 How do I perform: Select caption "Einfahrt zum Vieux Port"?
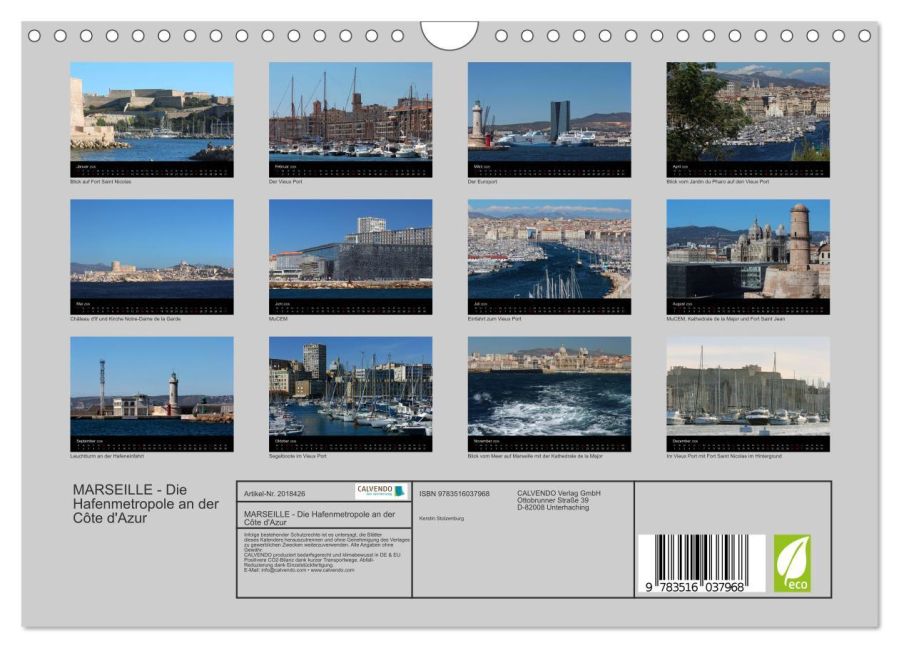coord(495,319)
